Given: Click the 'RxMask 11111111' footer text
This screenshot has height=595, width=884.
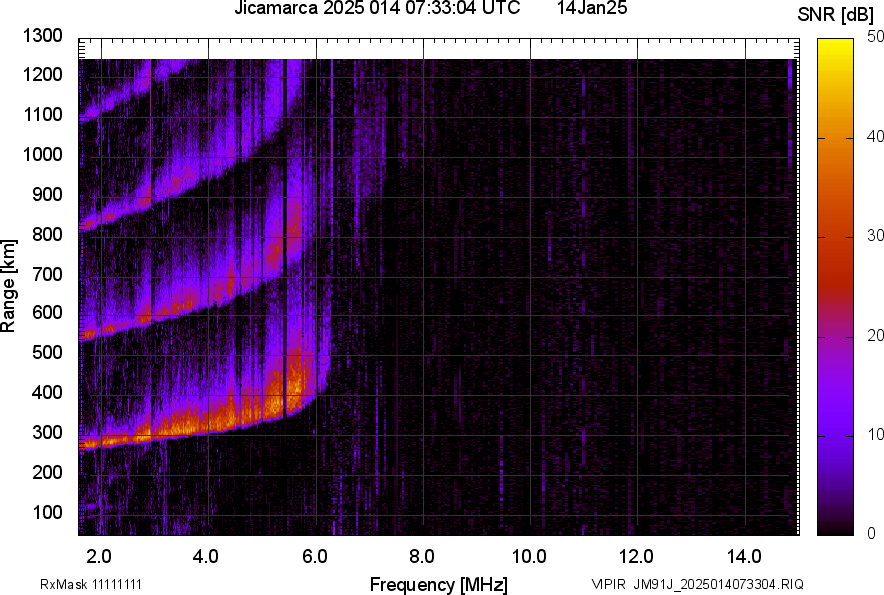Looking at the screenshot, I should click(91, 584).
